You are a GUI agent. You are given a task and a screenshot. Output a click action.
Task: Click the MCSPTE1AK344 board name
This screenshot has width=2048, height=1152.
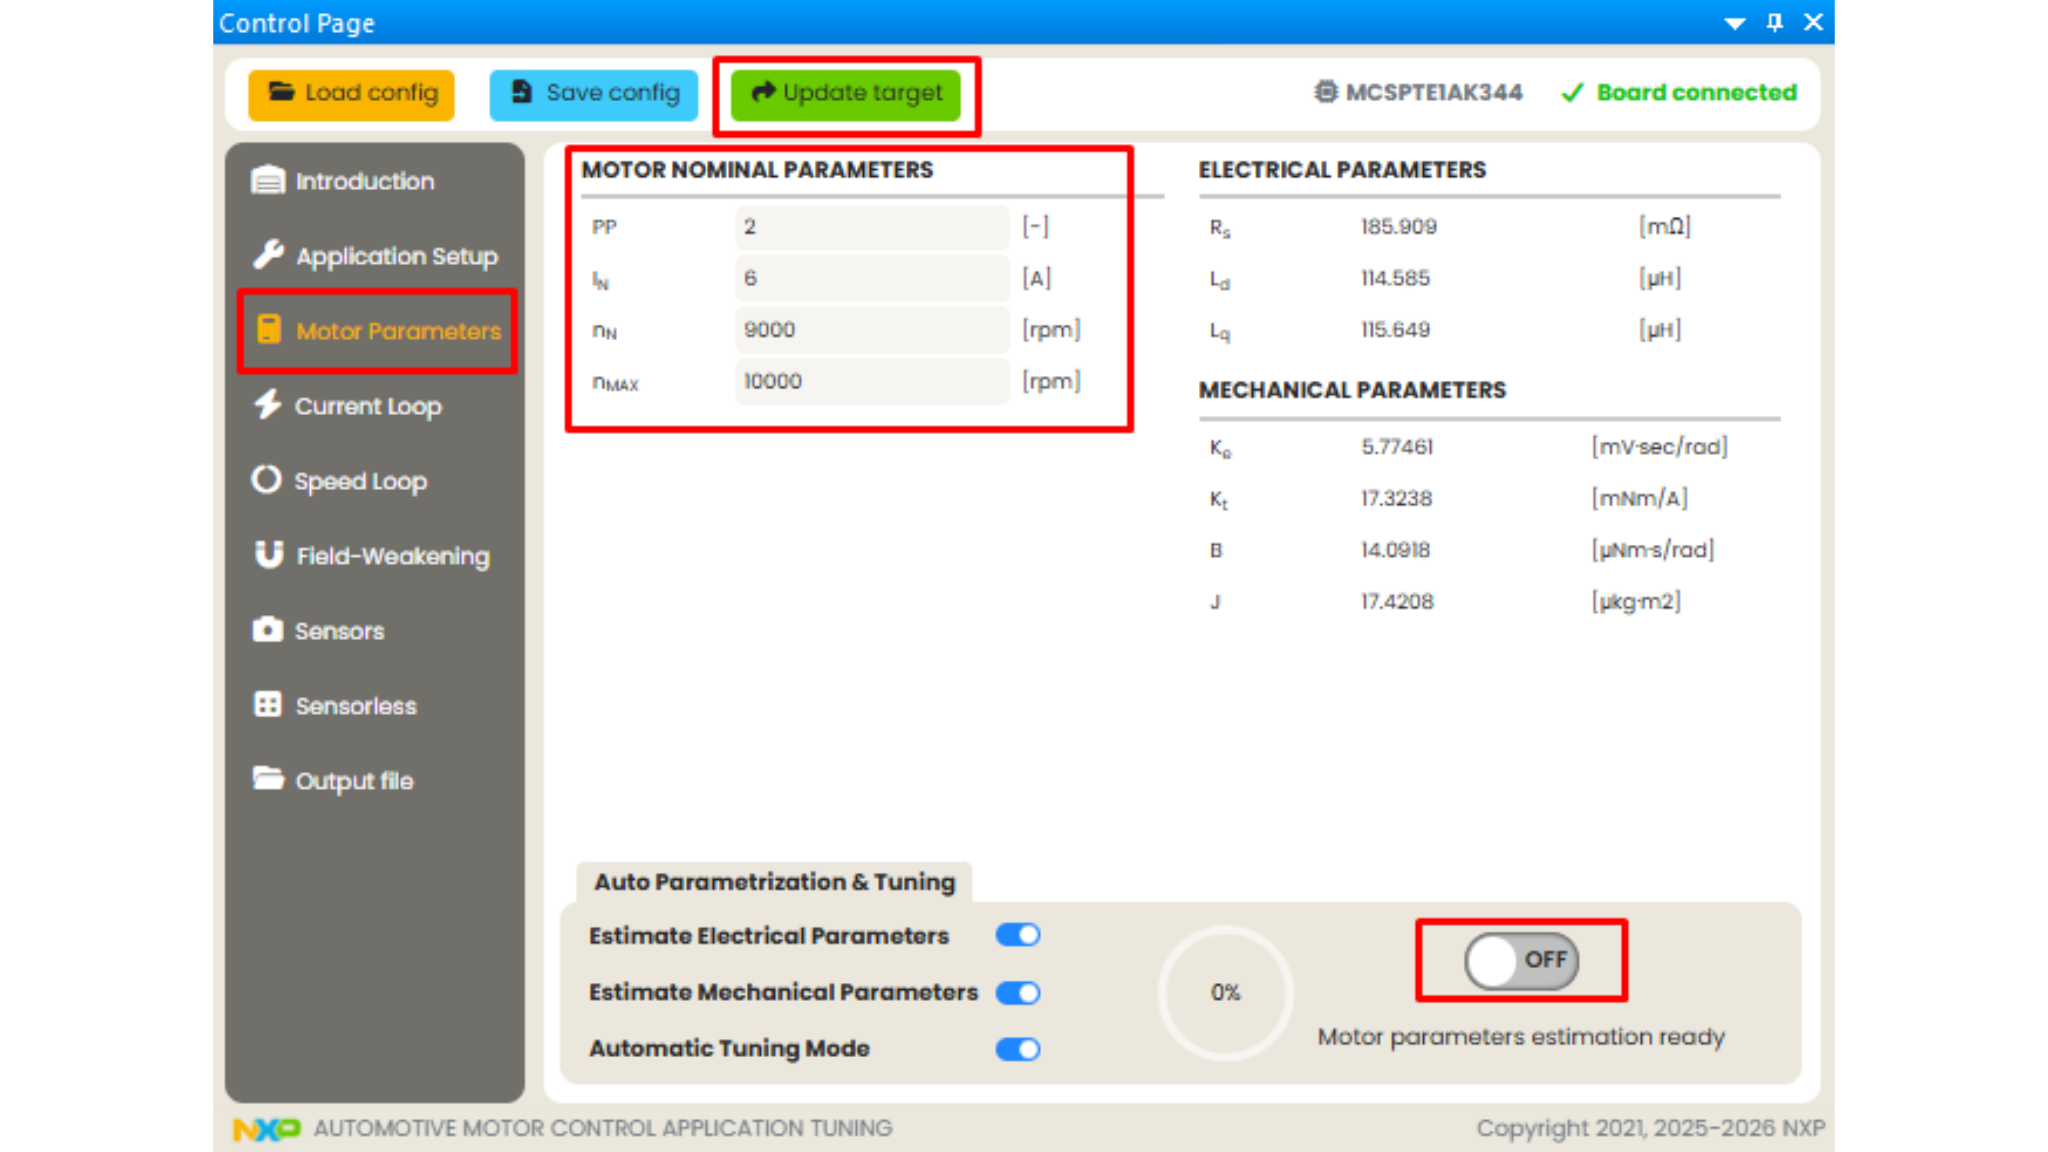[1434, 92]
